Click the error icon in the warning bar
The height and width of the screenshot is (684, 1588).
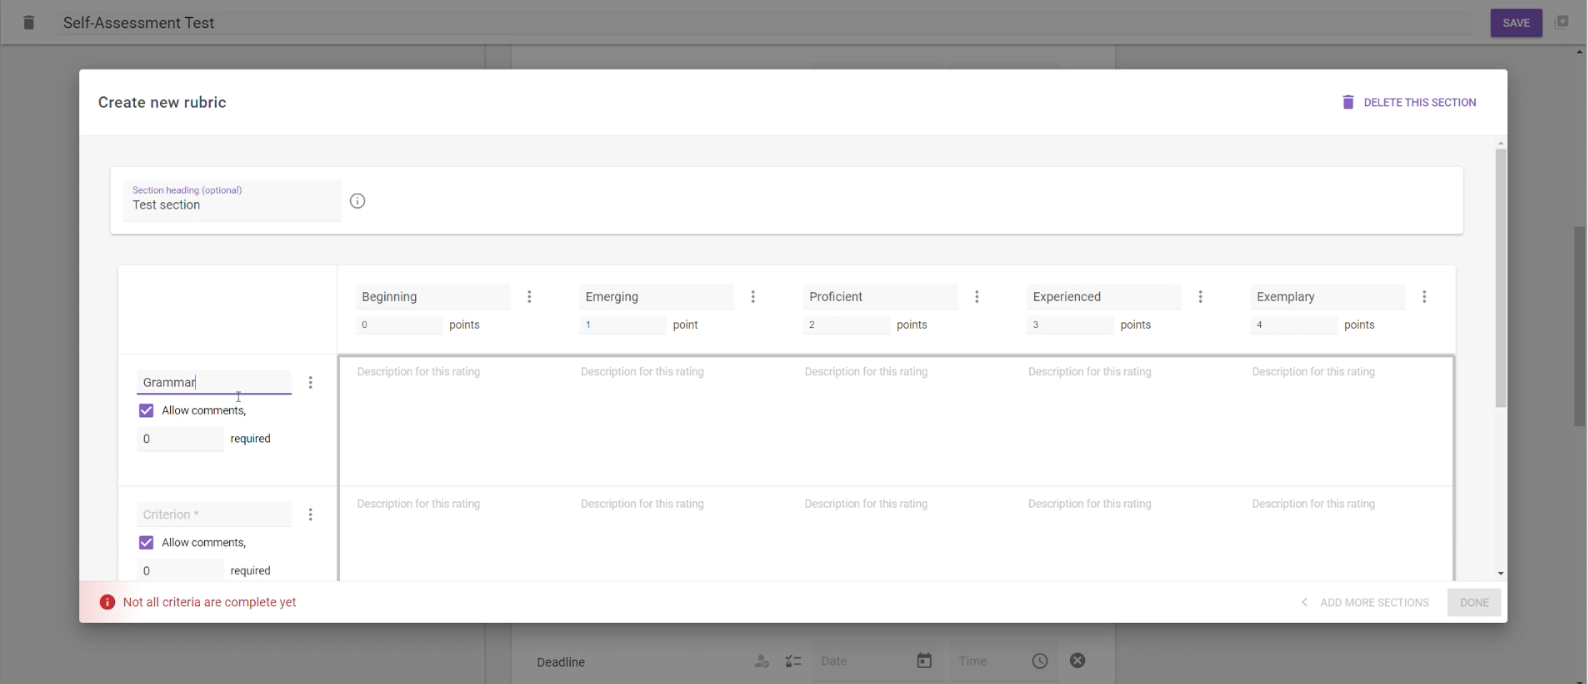pyautogui.click(x=107, y=602)
